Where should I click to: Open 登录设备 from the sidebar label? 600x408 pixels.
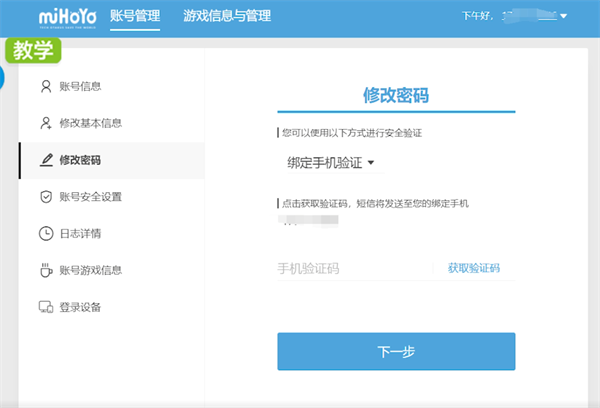point(80,307)
